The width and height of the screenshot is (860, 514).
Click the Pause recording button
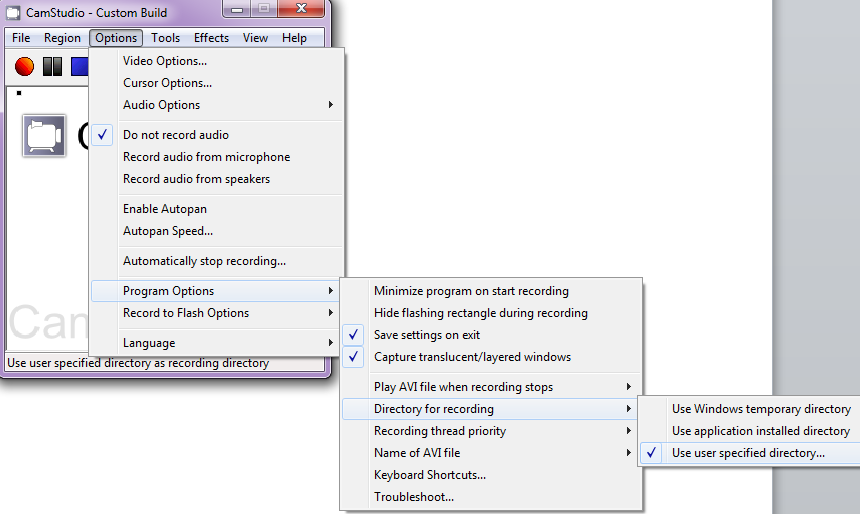pos(53,66)
